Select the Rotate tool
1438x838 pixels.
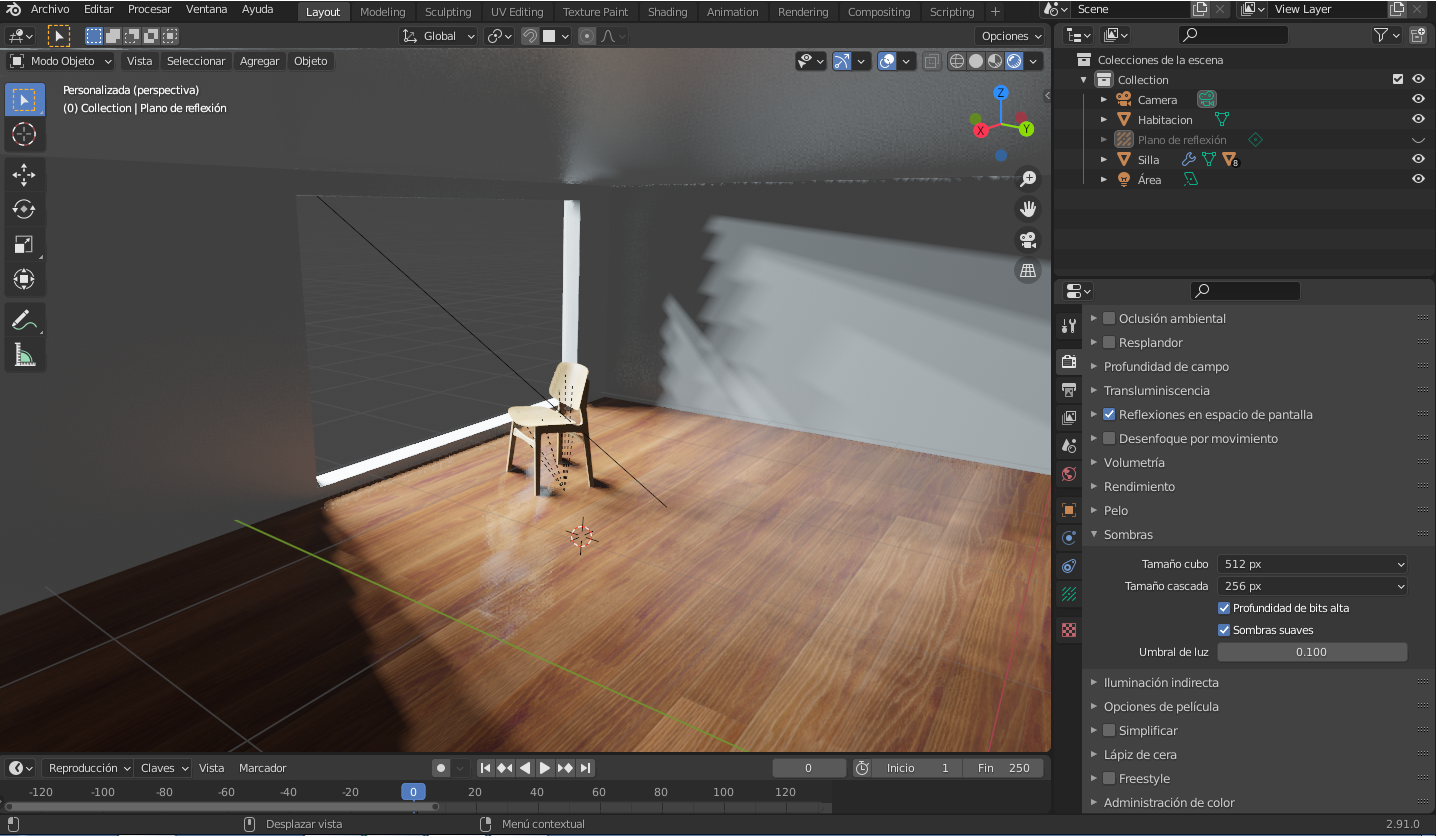click(24, 209)
